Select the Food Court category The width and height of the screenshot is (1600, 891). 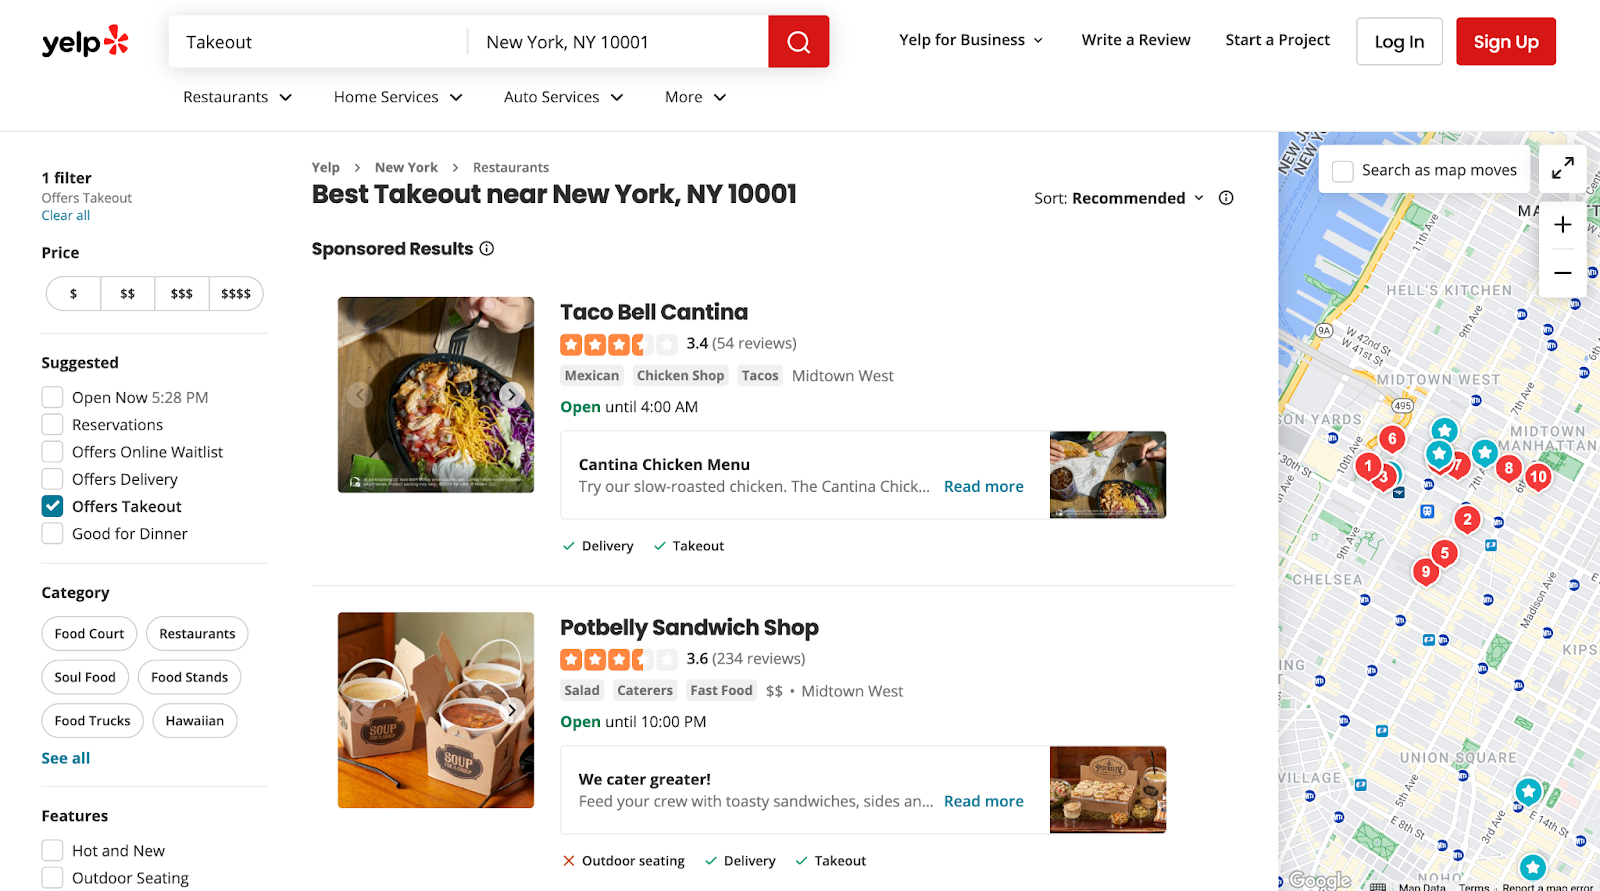click(89, 634)
